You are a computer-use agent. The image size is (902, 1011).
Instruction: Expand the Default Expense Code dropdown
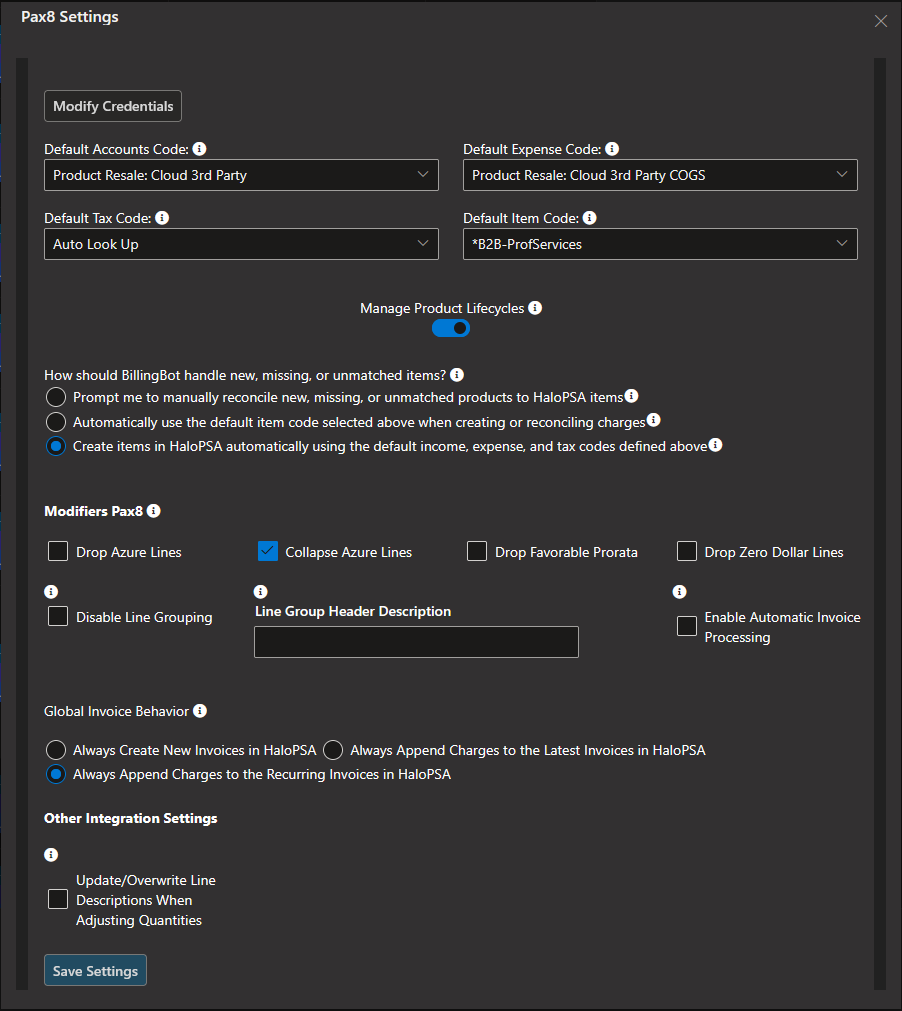pos(660,175)
